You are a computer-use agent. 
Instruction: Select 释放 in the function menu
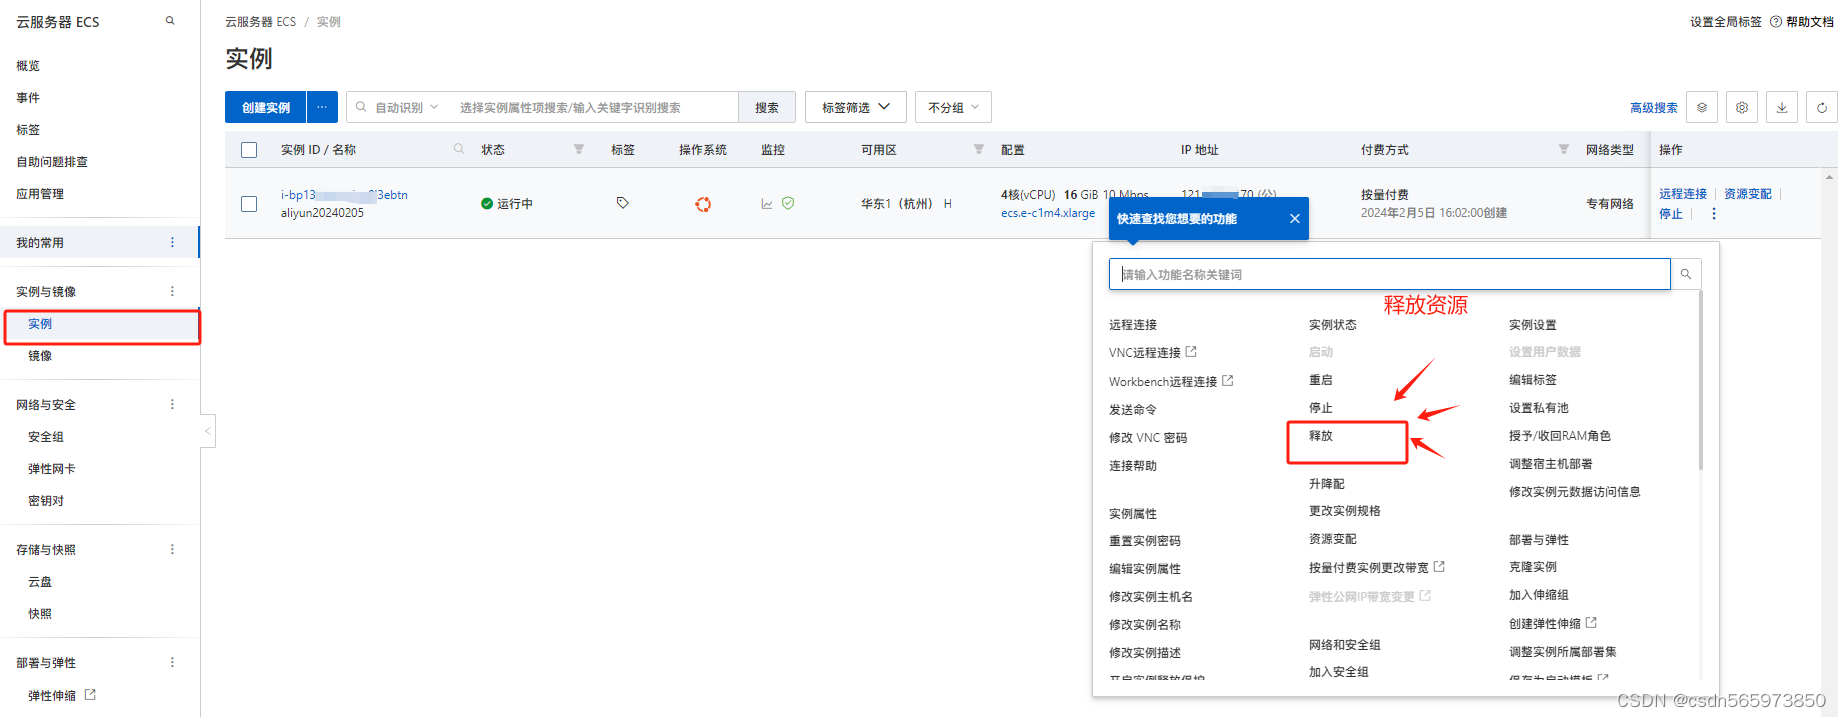[1321, 436]
